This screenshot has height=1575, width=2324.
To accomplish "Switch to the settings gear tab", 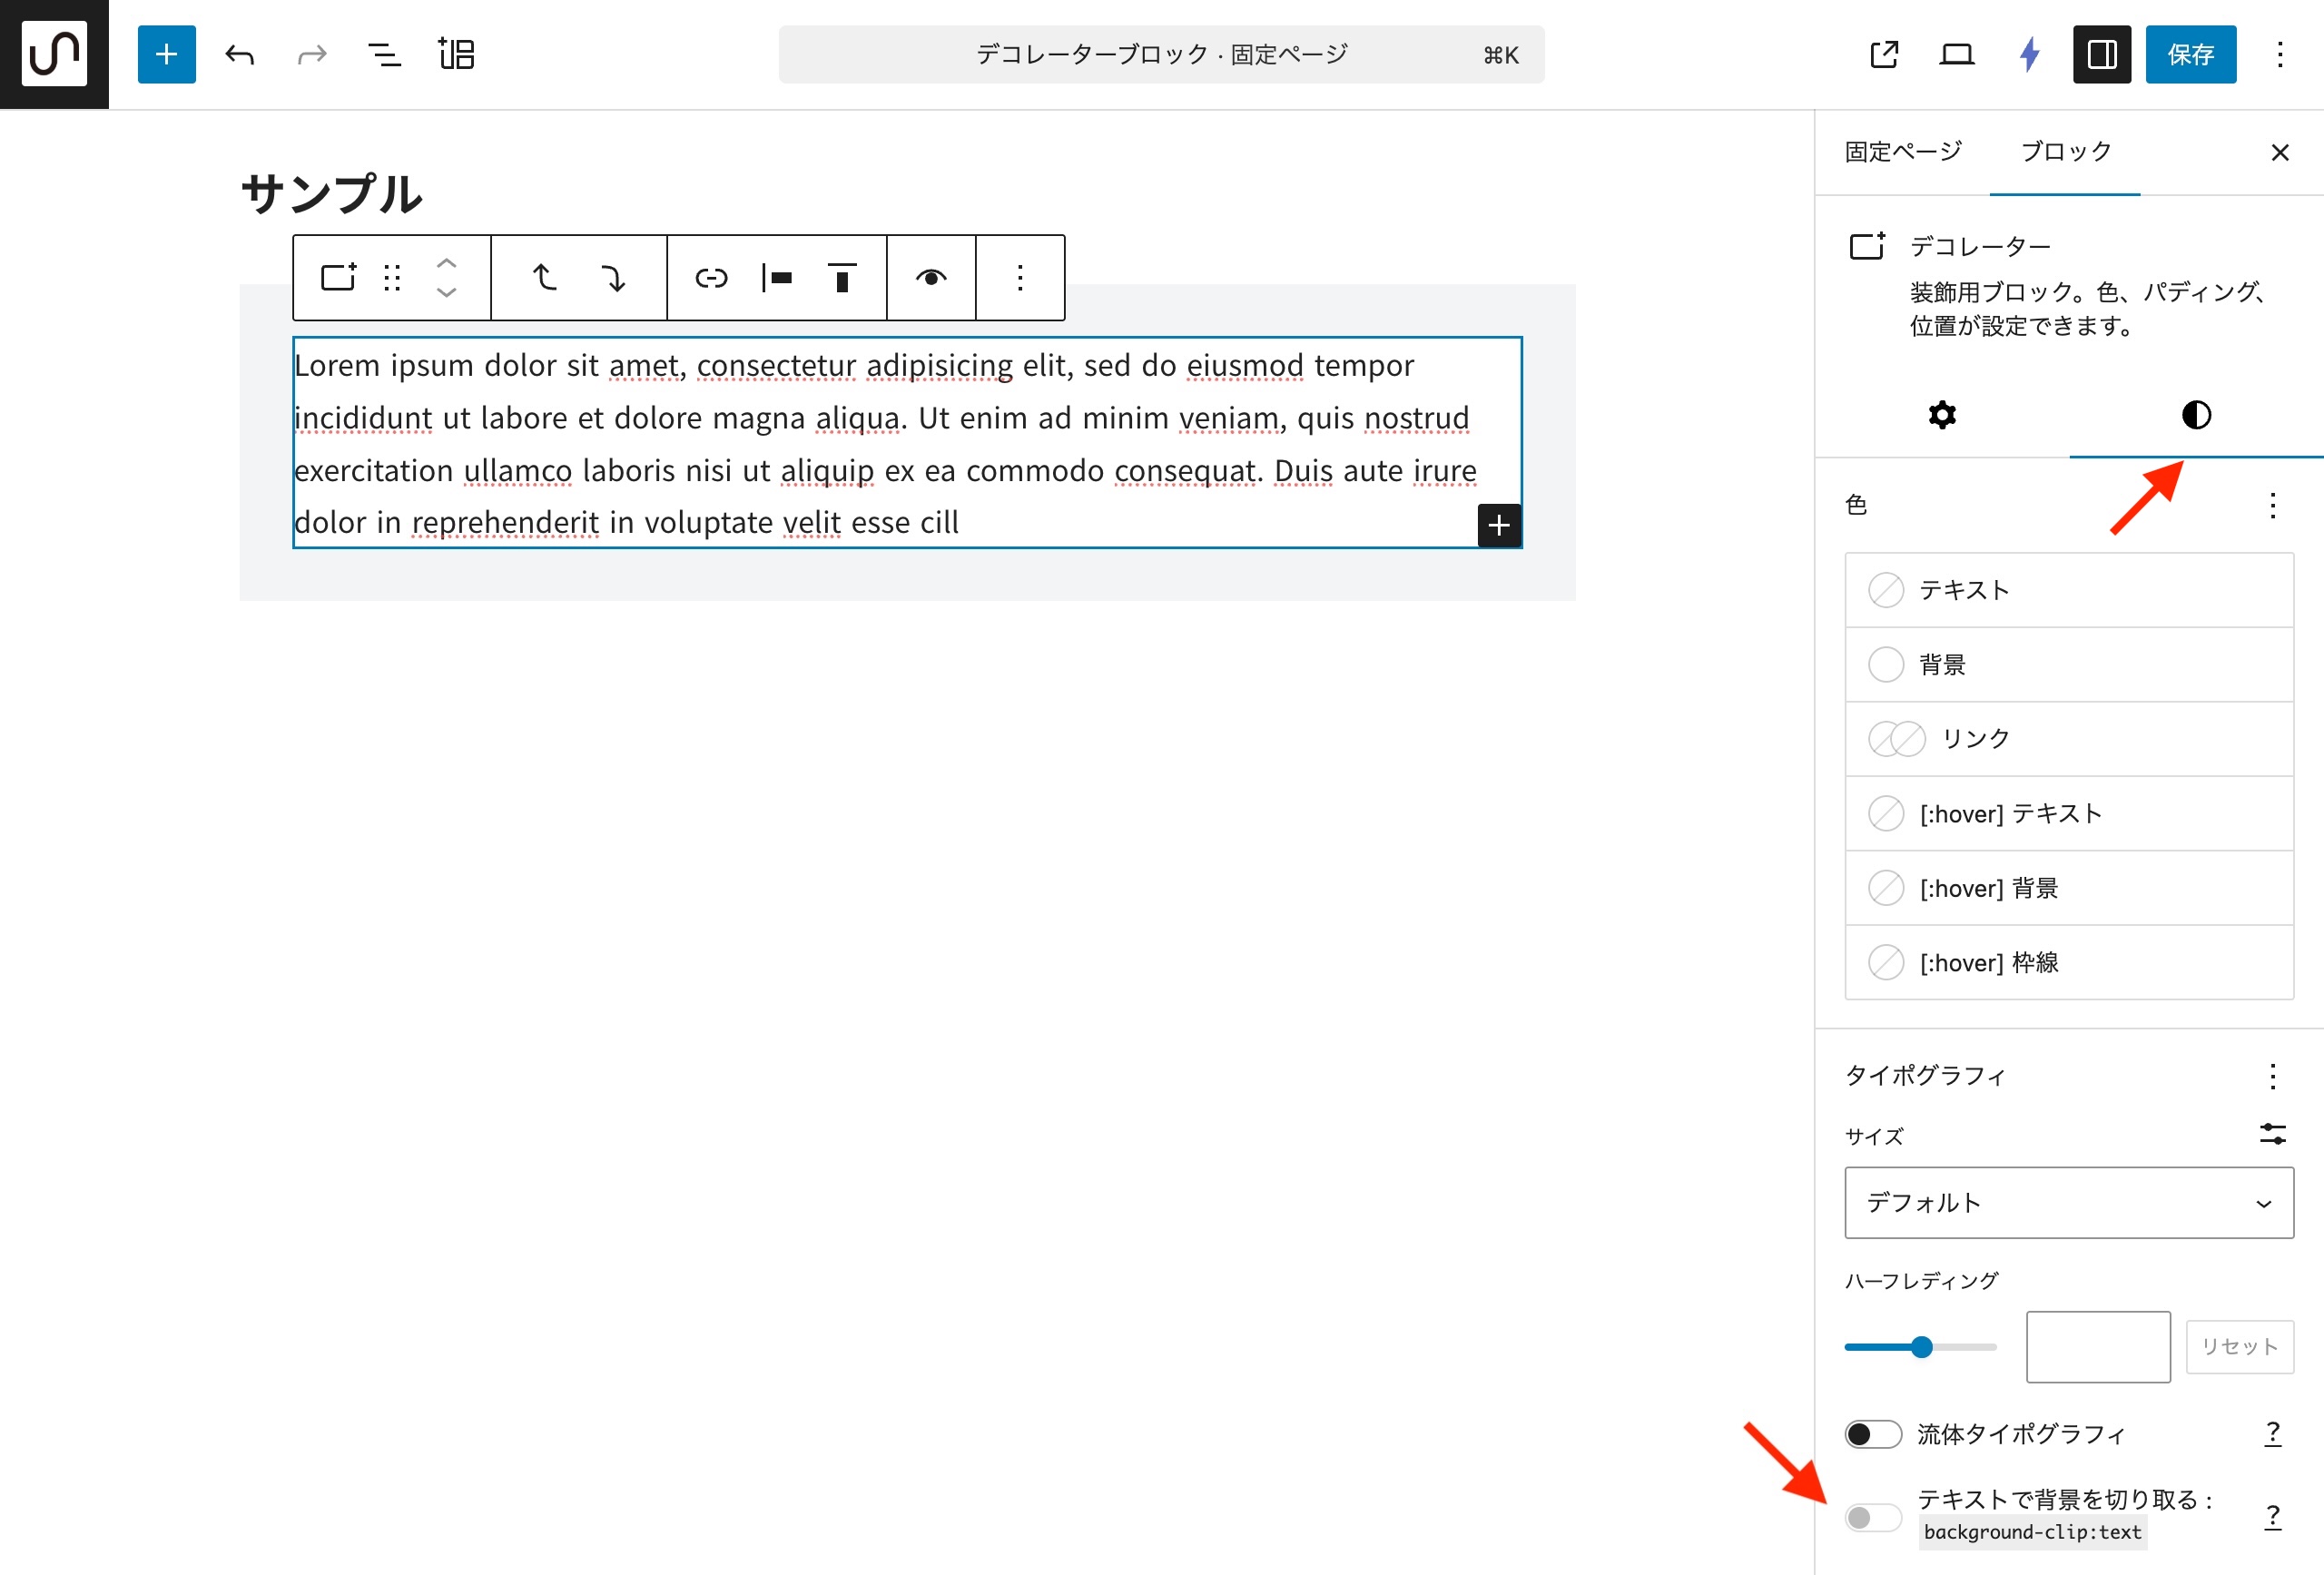I will (x=1941, y=415).
